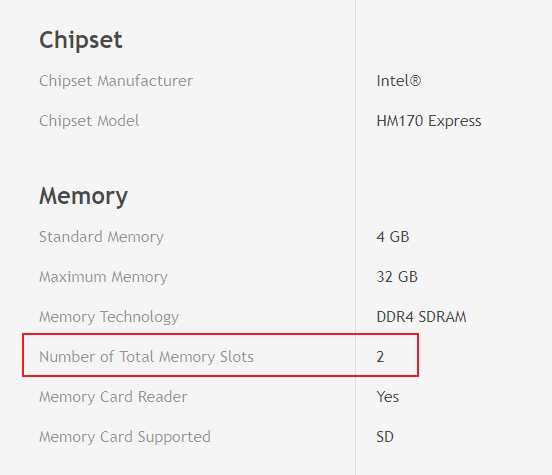Click the red highlighted memory slots row
552x475 pixels.
pos(220,355)
